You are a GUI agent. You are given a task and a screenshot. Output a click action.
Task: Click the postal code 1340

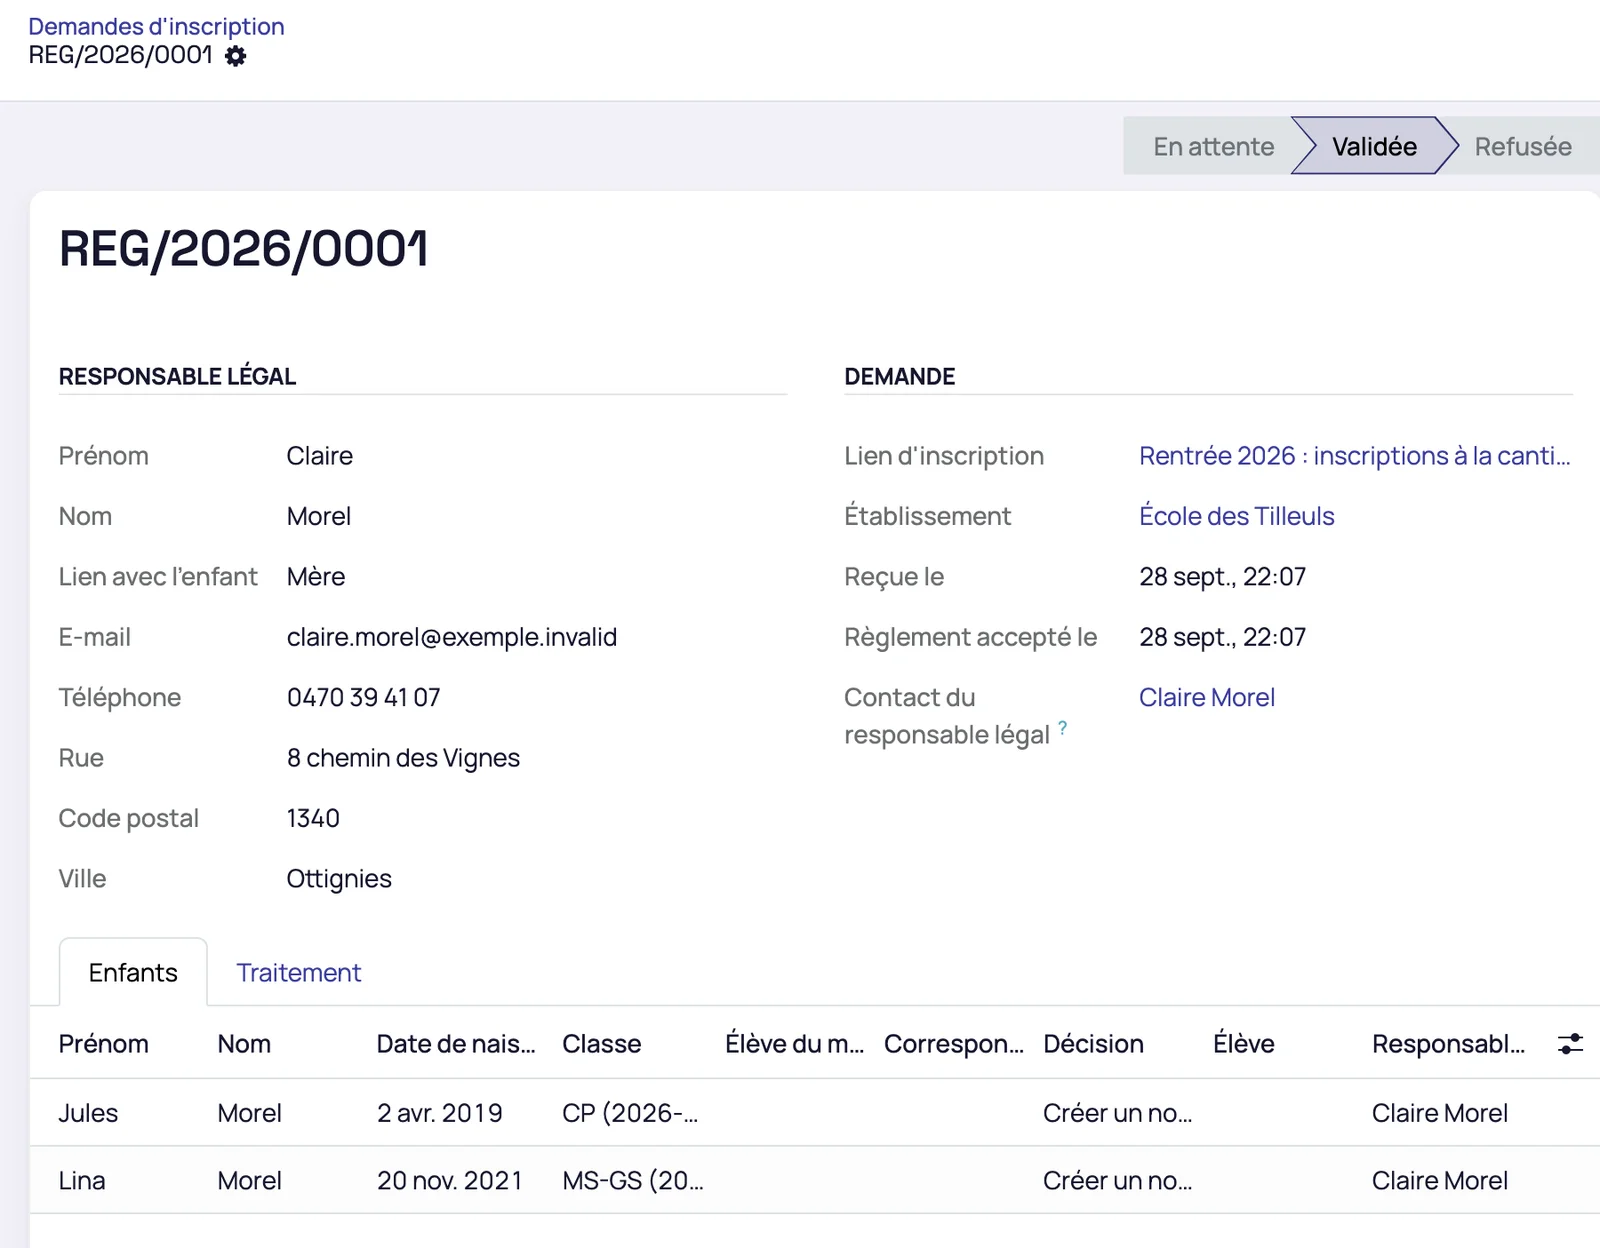tap(313, 818)
